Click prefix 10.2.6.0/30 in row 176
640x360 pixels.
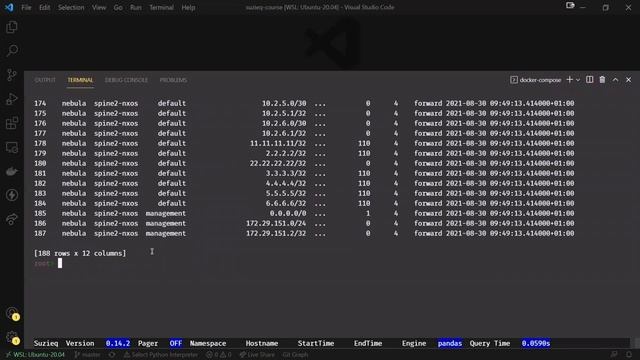point(284,123)
